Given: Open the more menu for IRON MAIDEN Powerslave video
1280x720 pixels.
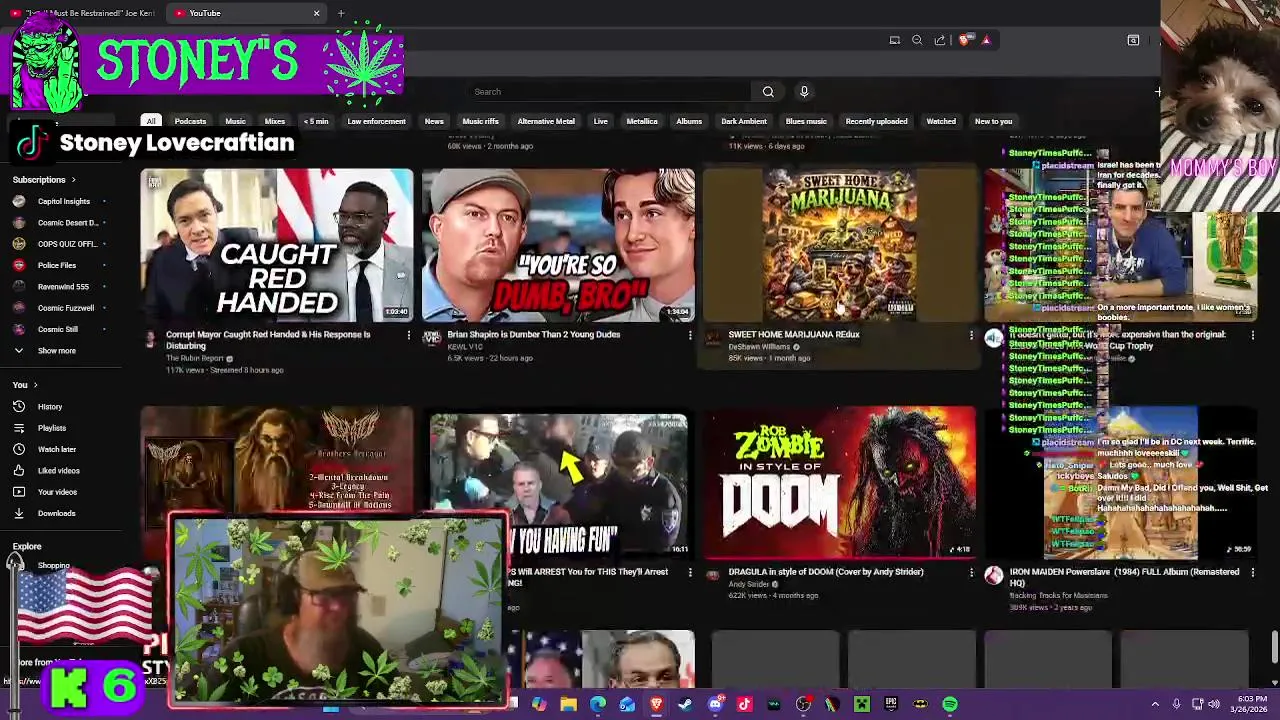Looking at the screenshot, I should pos(1252,572).
